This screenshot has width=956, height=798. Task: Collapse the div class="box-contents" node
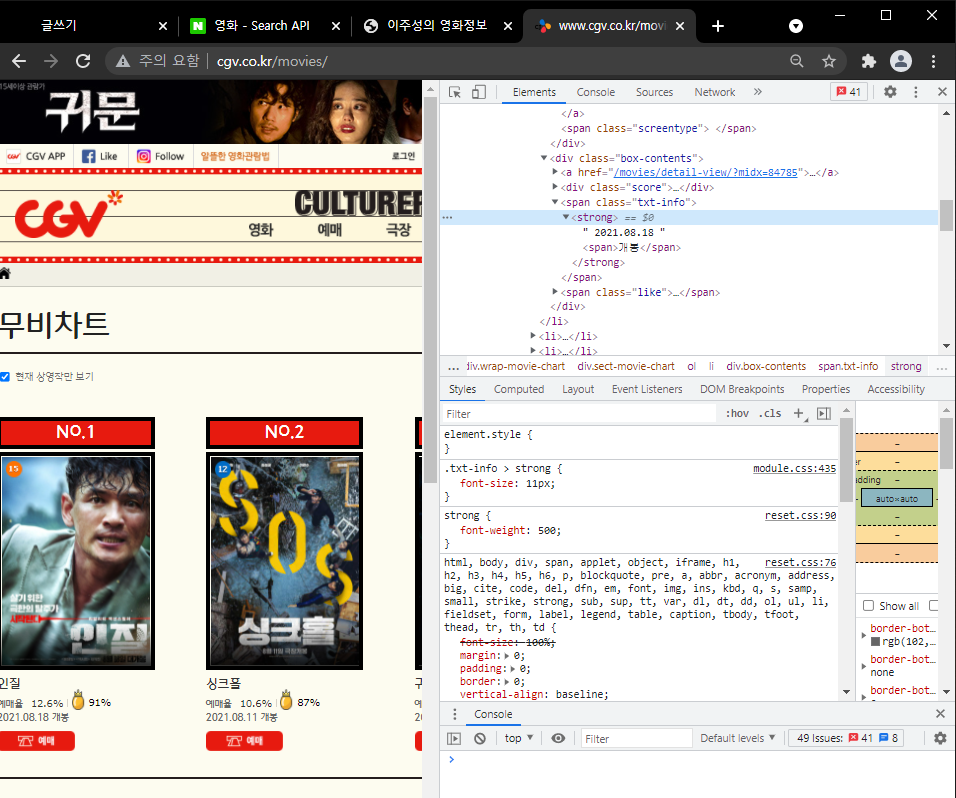click(x=544, y=158)
